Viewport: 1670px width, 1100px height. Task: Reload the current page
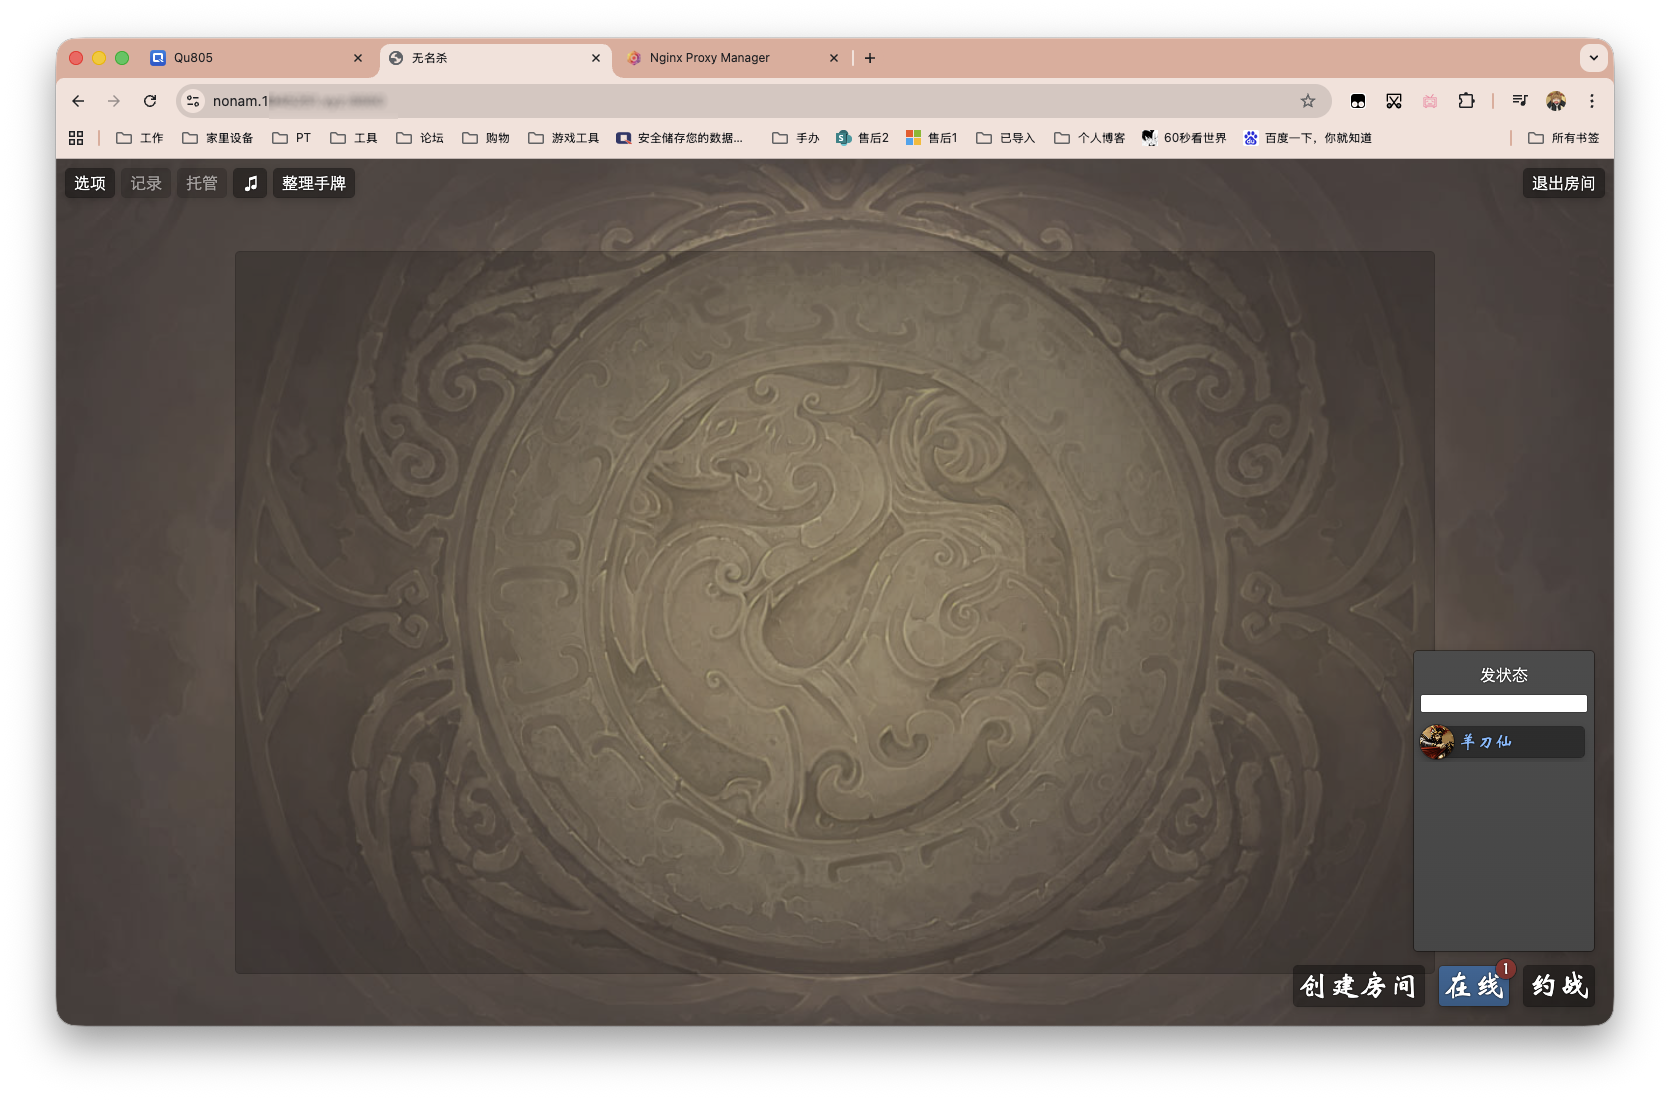(x=150, y=101)
